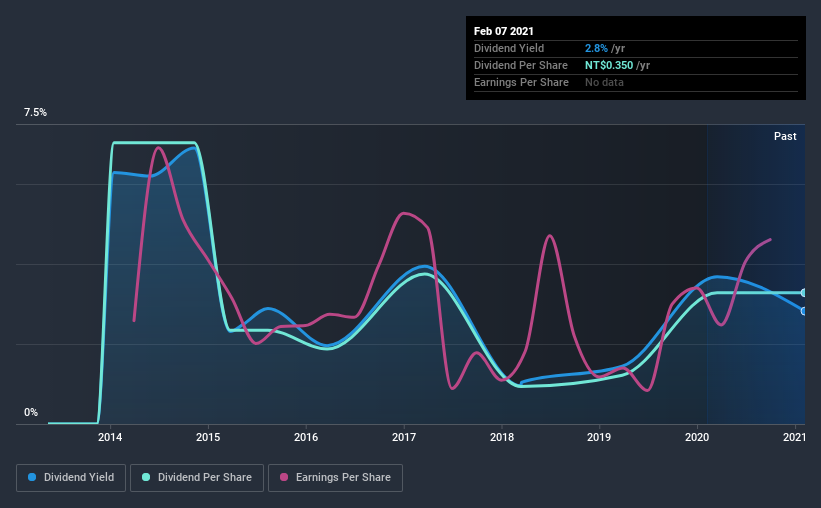Toggle the Earnings Per Share legend button
Screen dimensions: 821x508
336,478
